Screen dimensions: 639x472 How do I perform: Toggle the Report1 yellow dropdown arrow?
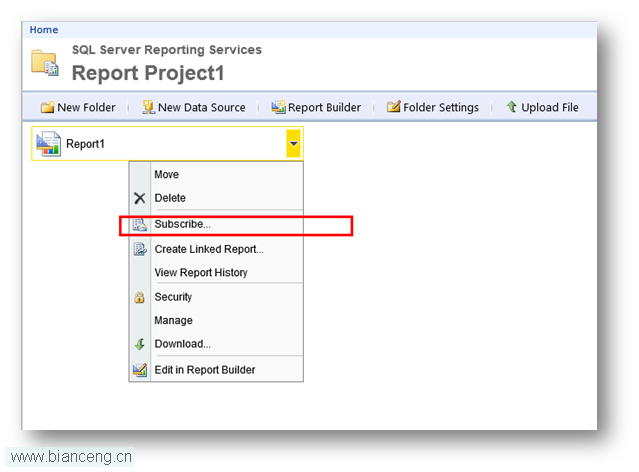point(293,143)
